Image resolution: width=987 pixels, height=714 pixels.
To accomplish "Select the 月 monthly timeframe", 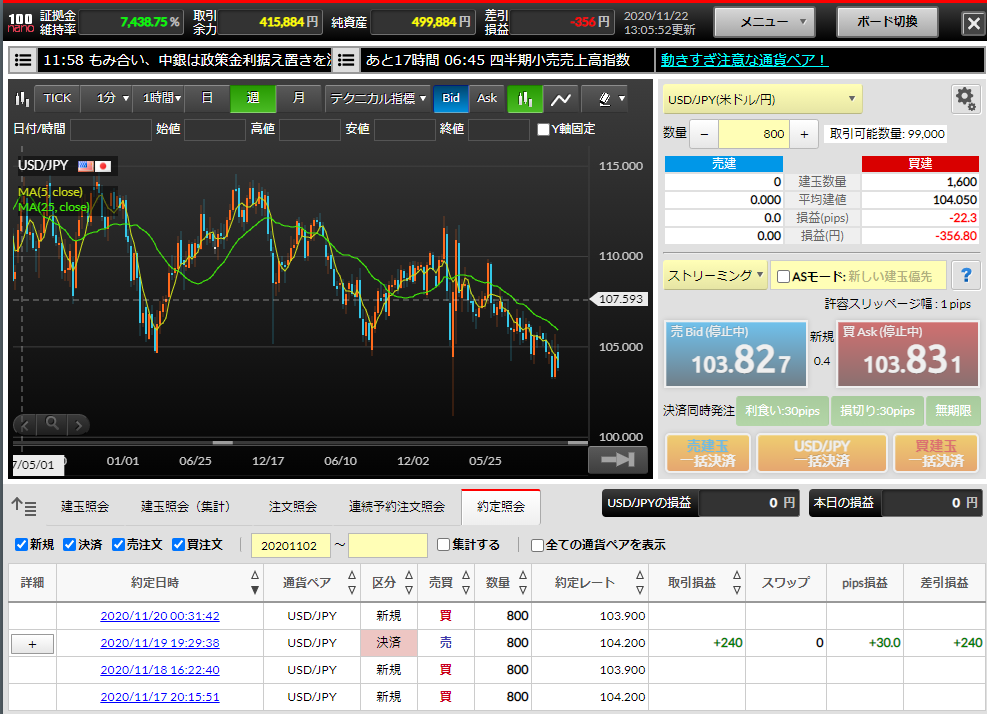I will tap(299, 98).
